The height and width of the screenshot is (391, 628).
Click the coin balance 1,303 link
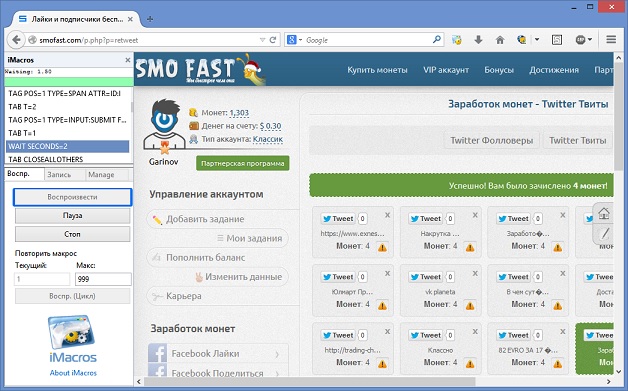239,113
